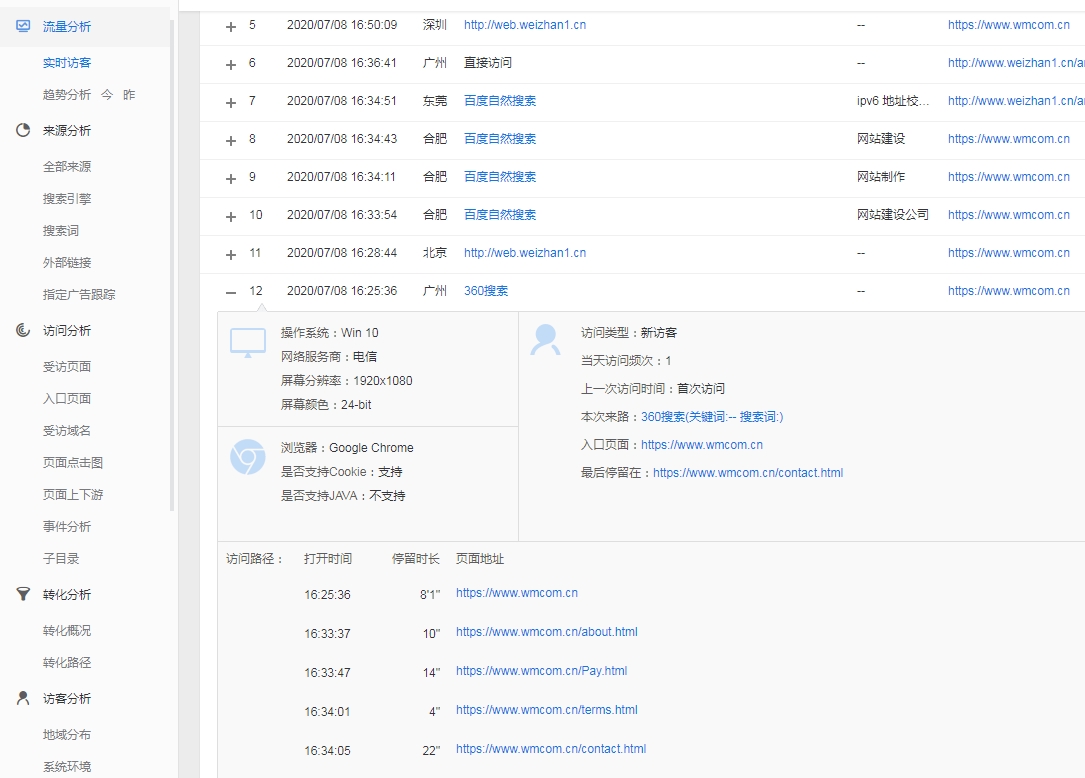1085x778 pixels.
Task: Click the Chrome browser icon
Action: tap(248, 457)
